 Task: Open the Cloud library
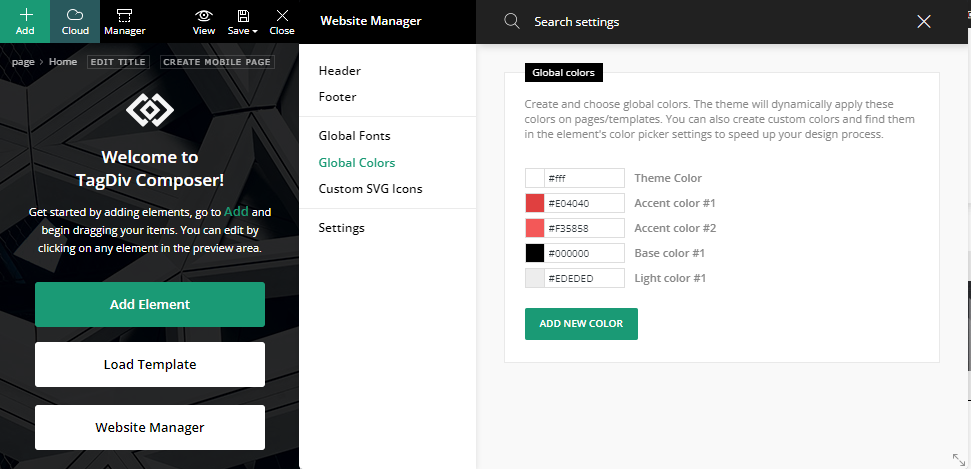[x=75, y=22]
